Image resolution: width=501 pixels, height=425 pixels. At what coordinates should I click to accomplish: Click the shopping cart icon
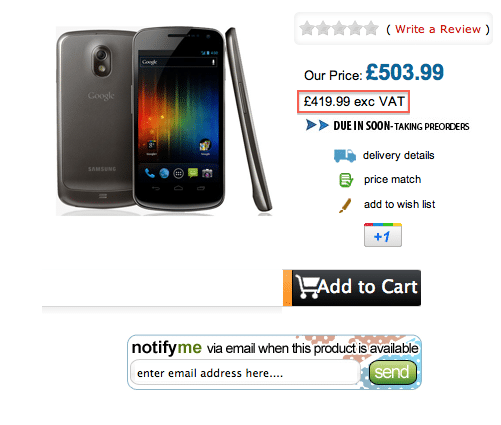tap(306, 286)
